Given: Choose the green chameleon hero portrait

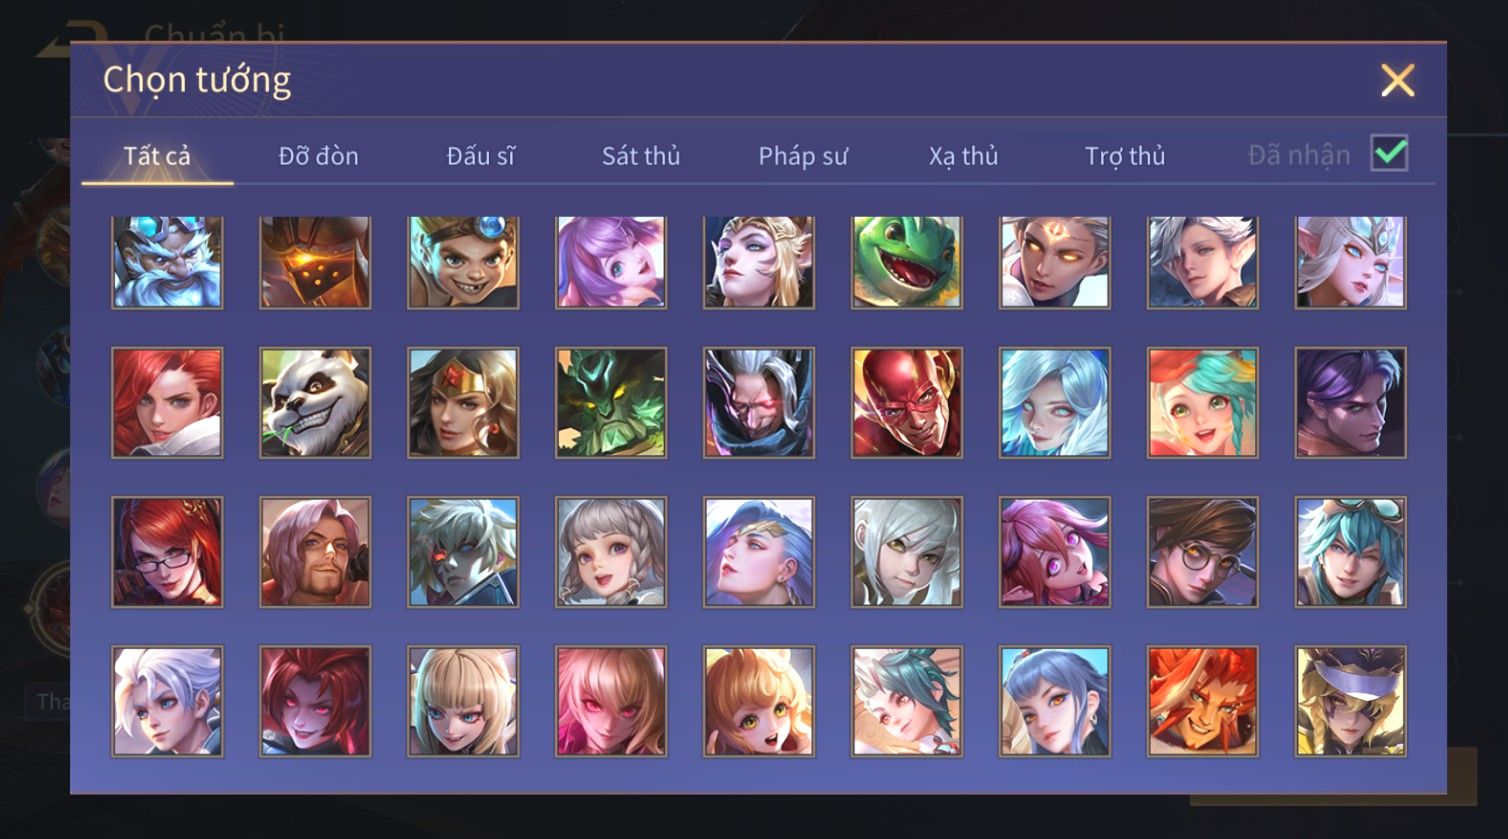Looking at the screenshot, I should [907, 261].
